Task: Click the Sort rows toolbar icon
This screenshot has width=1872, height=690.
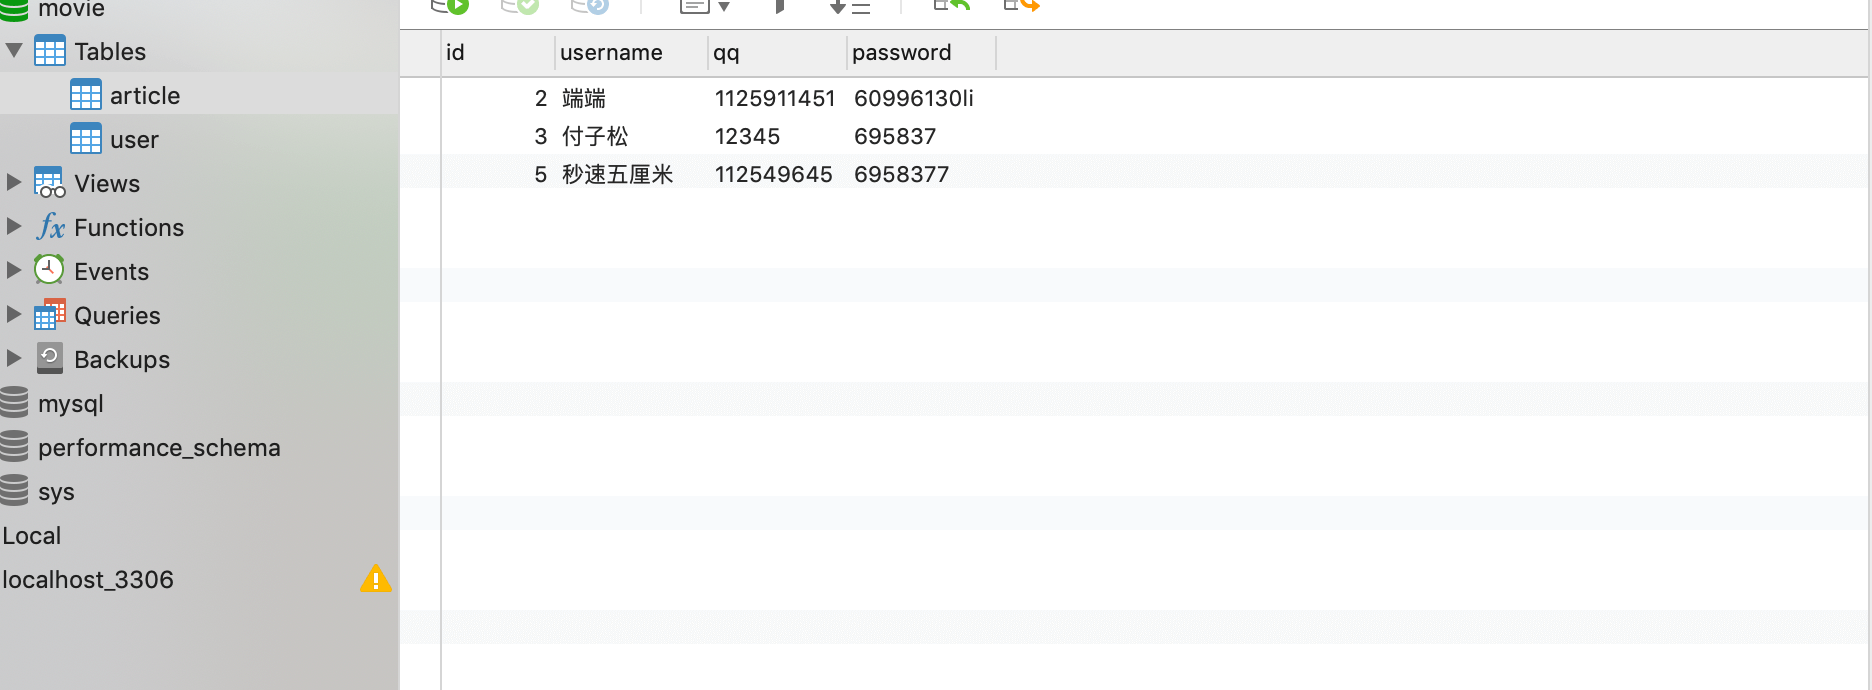Action: 849,7
